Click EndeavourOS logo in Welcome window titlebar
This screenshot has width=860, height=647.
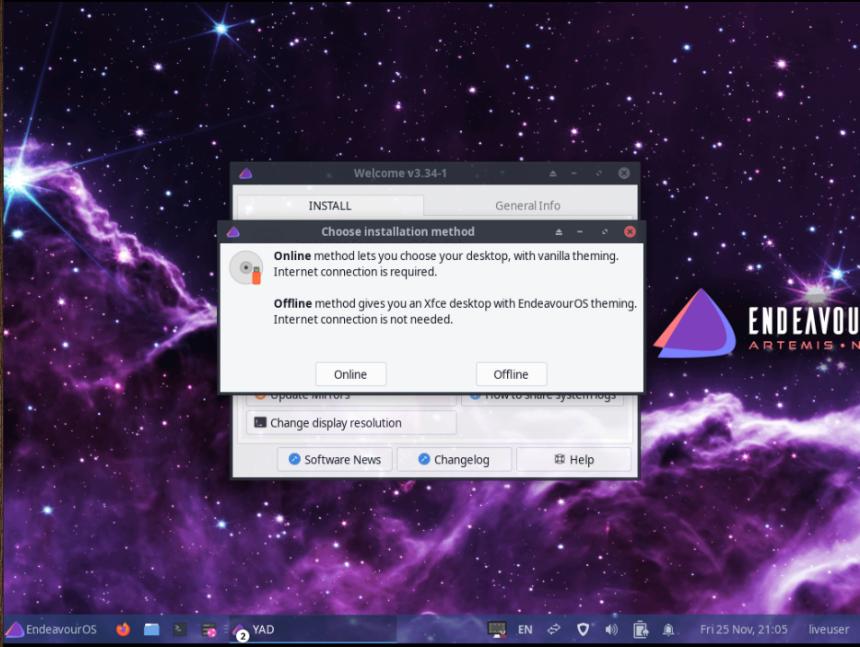pos(246,174)
